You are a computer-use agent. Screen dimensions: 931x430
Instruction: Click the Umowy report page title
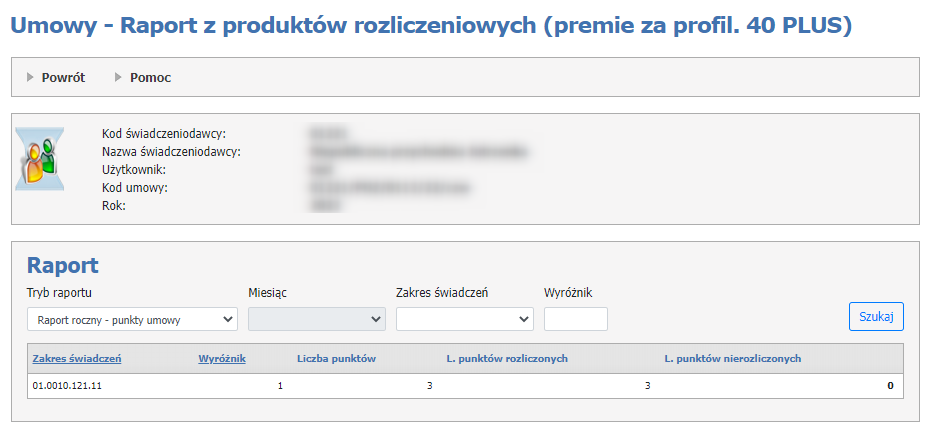click(x=430, y=25)
